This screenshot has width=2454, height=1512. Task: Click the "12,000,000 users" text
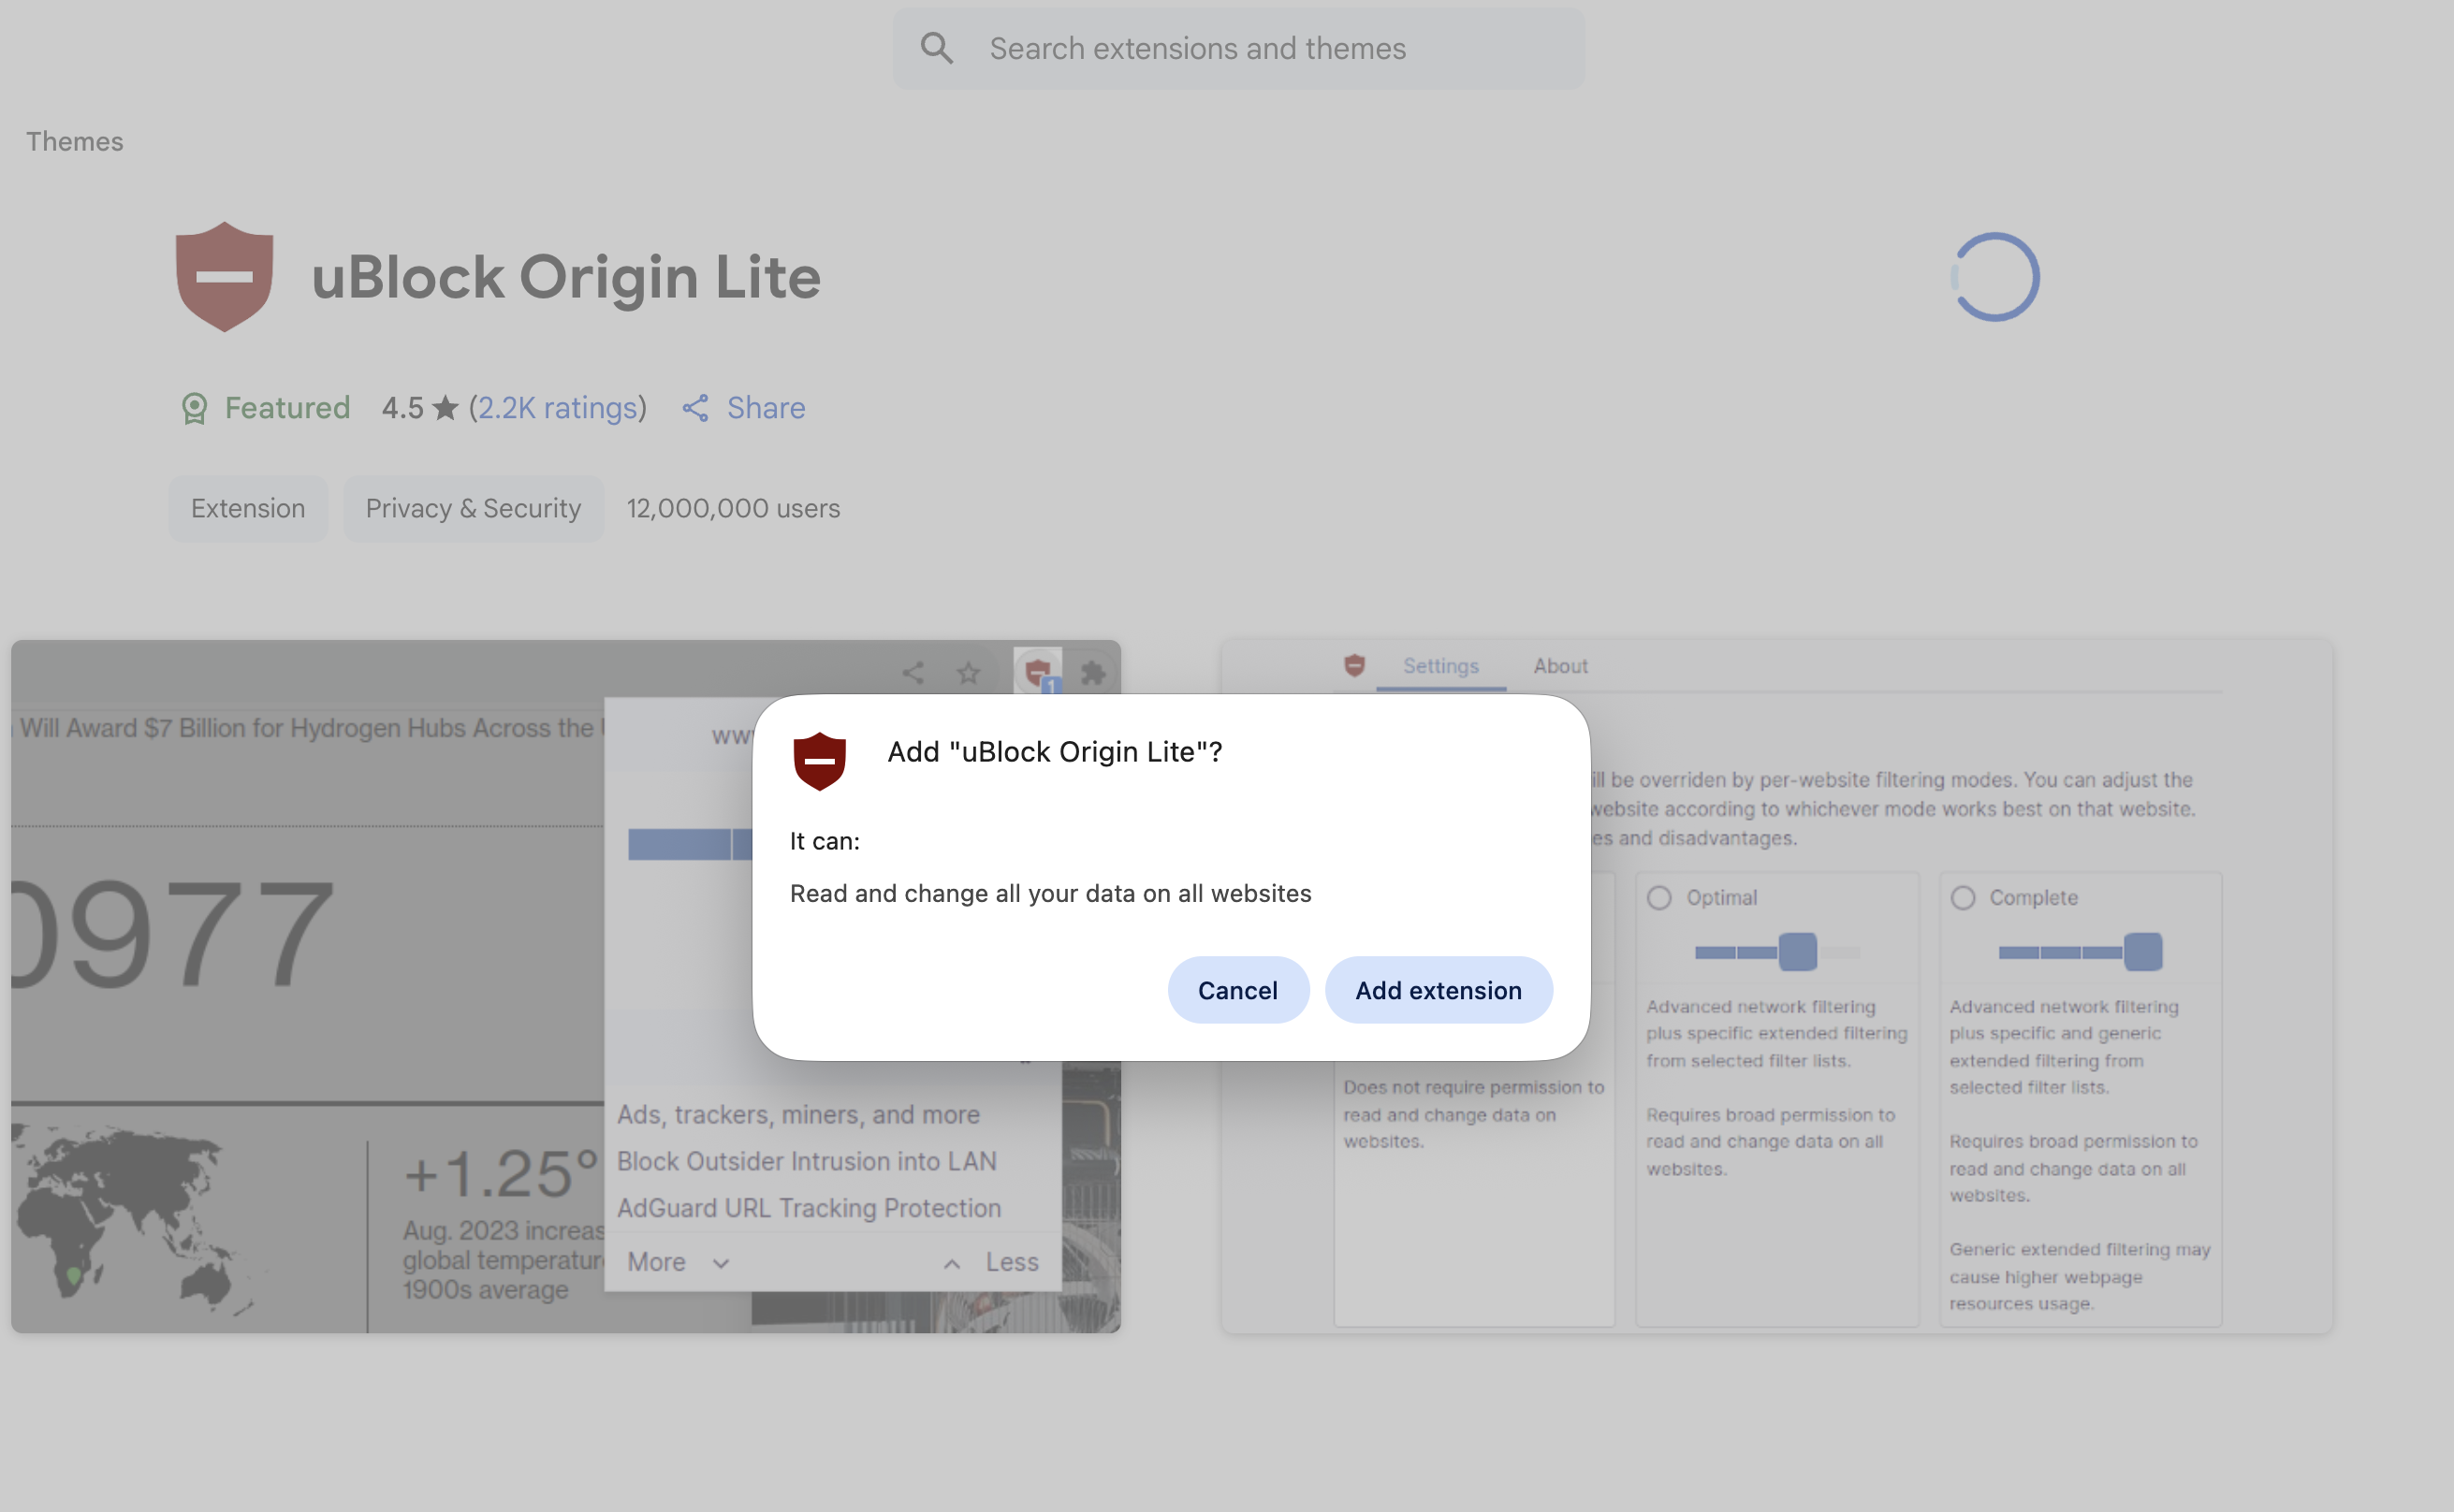point(733,508)
